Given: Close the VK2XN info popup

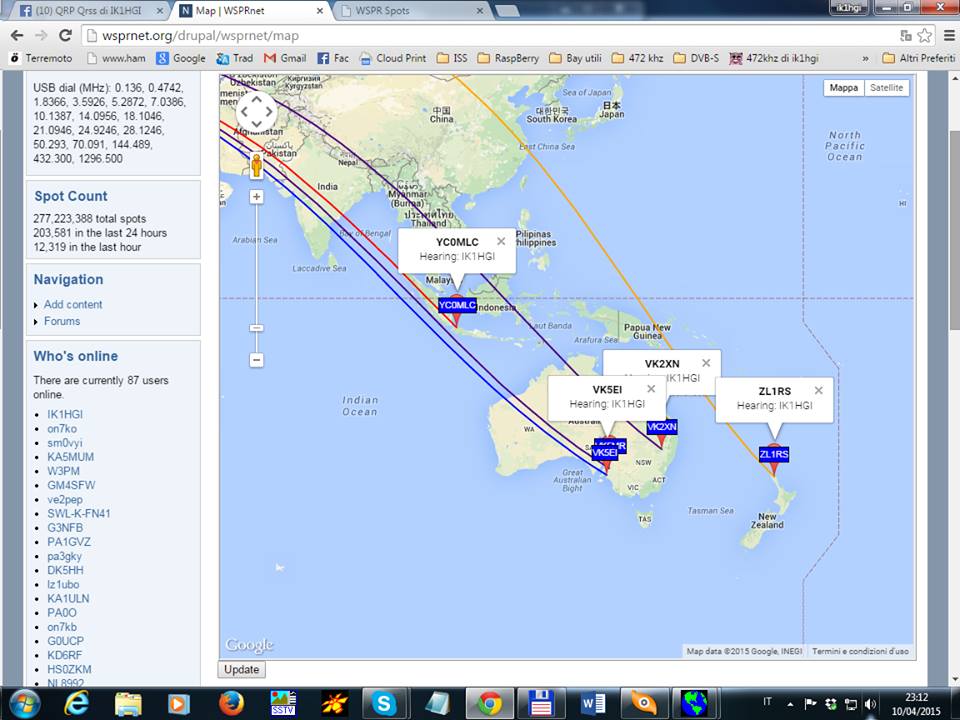Looking at the screenshot, I should pos(706,363).
